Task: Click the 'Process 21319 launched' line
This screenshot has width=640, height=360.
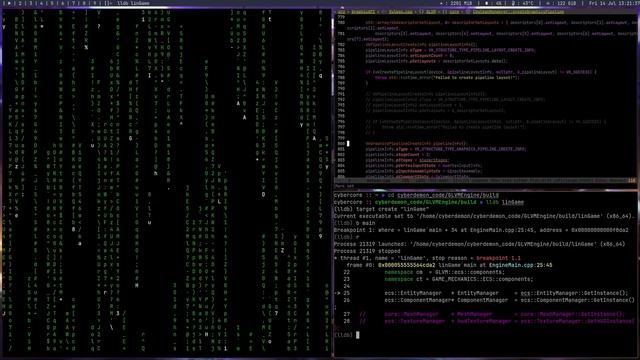Action: (479, 244)
